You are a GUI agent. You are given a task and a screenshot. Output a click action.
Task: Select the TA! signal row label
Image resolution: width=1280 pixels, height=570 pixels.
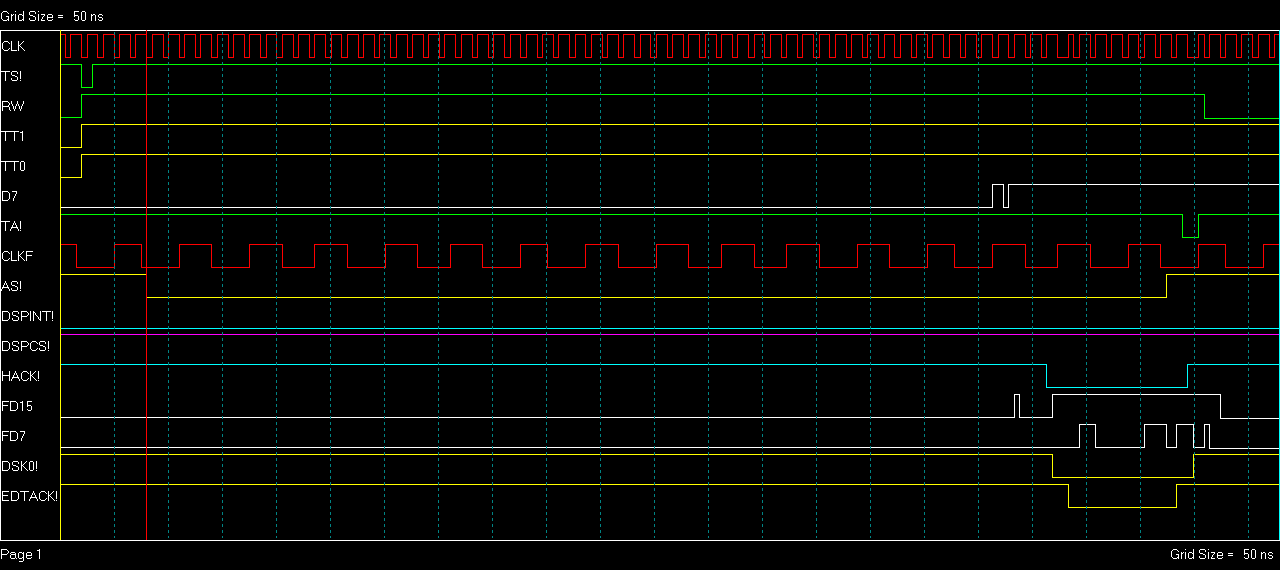(x=12, y=227)
